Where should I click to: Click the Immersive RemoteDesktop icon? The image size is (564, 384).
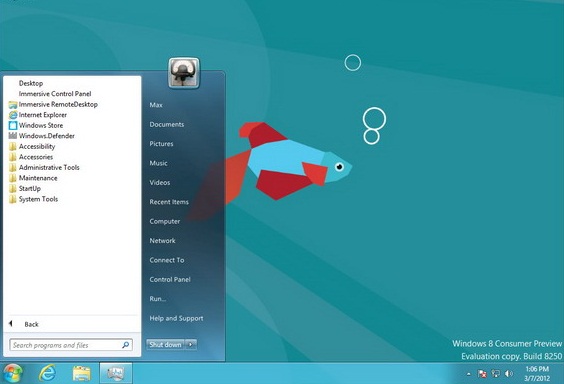[x=13, y=105]
